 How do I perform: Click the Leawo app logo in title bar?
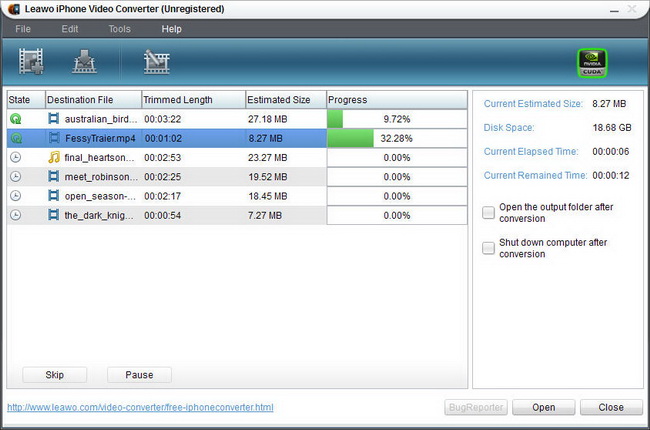point(14,9)
